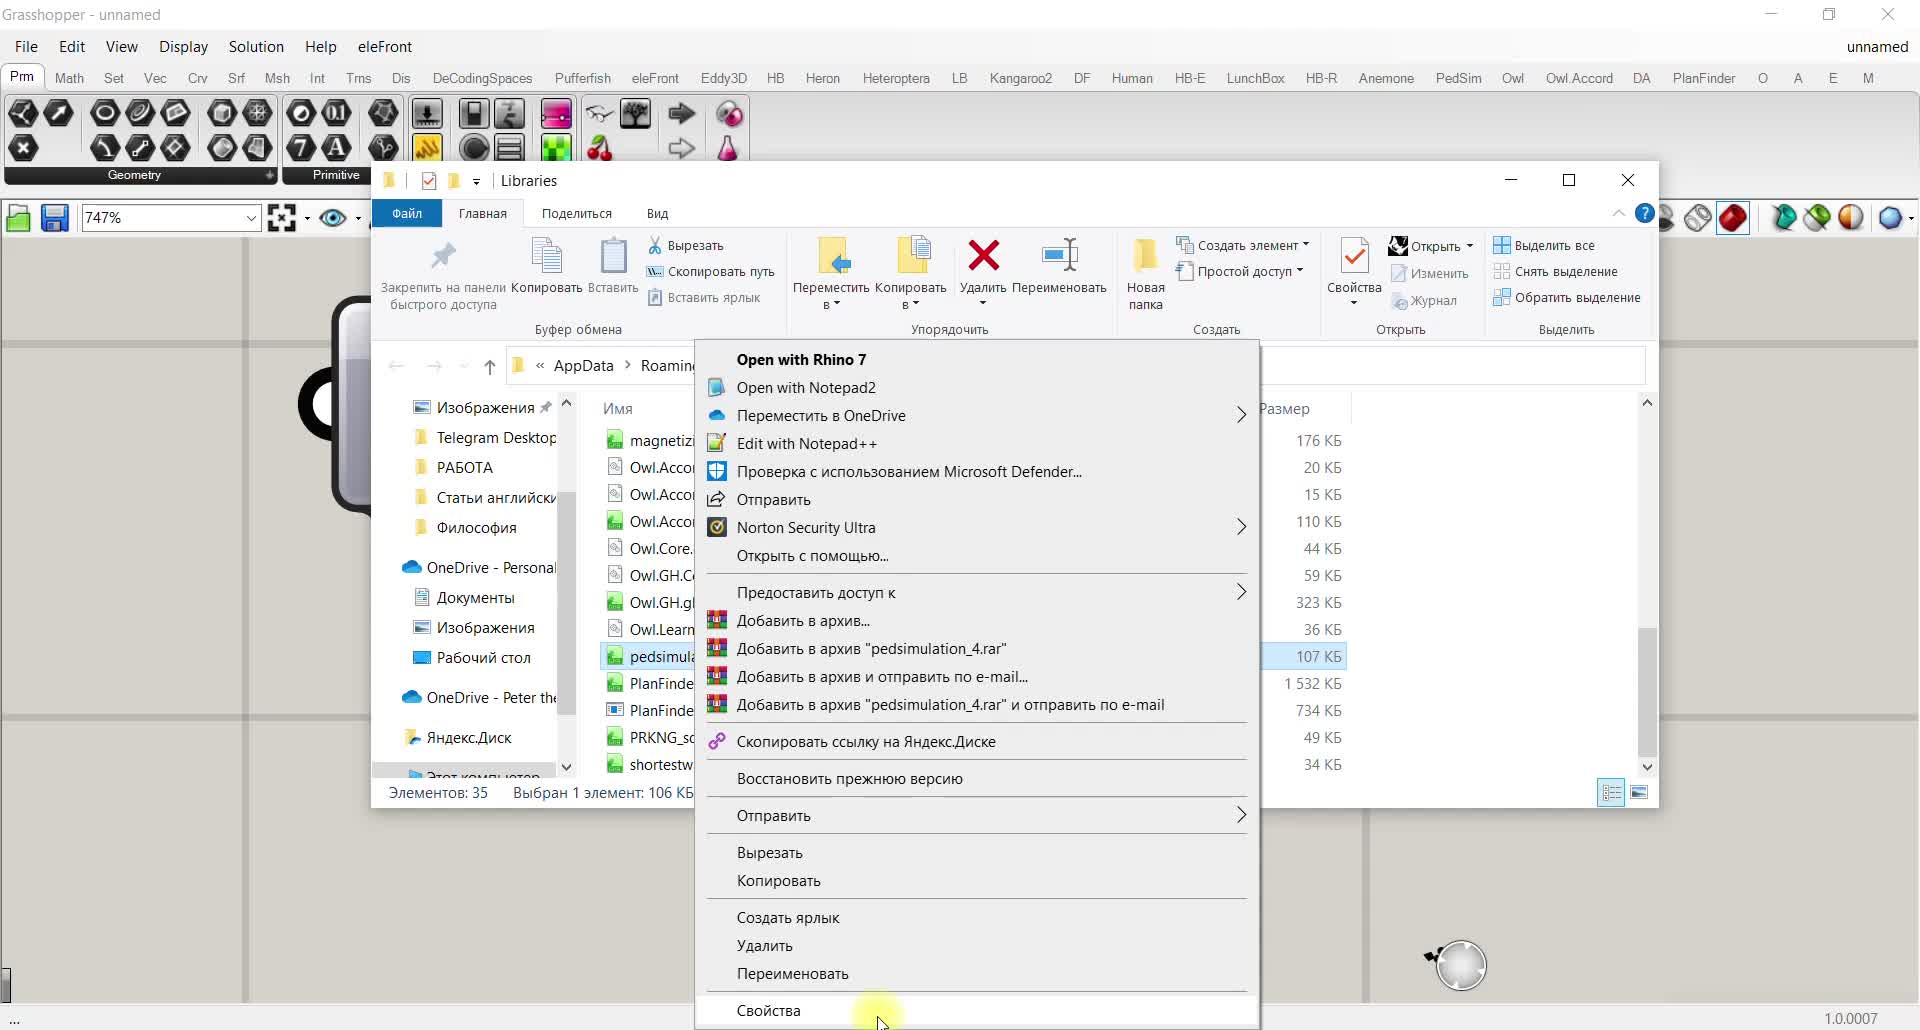This screenshot has width=1920, height=1030.
Task: Expand the 'Создать элемент' dropdown
Action: [1306, 245]
